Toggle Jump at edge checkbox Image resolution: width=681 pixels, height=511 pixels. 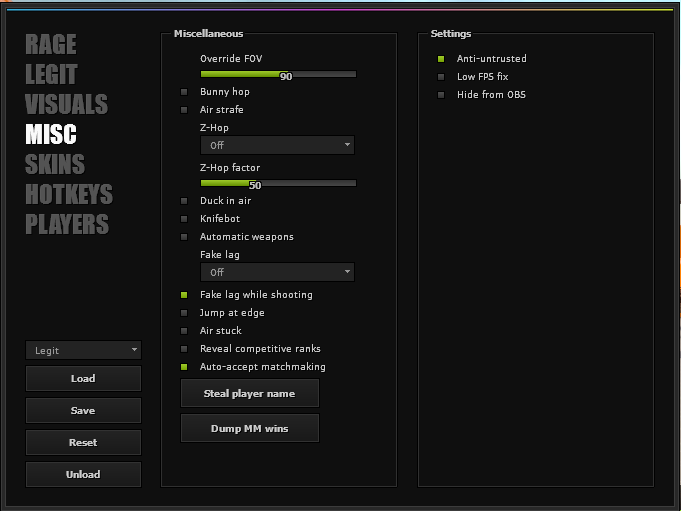[184, 313]
